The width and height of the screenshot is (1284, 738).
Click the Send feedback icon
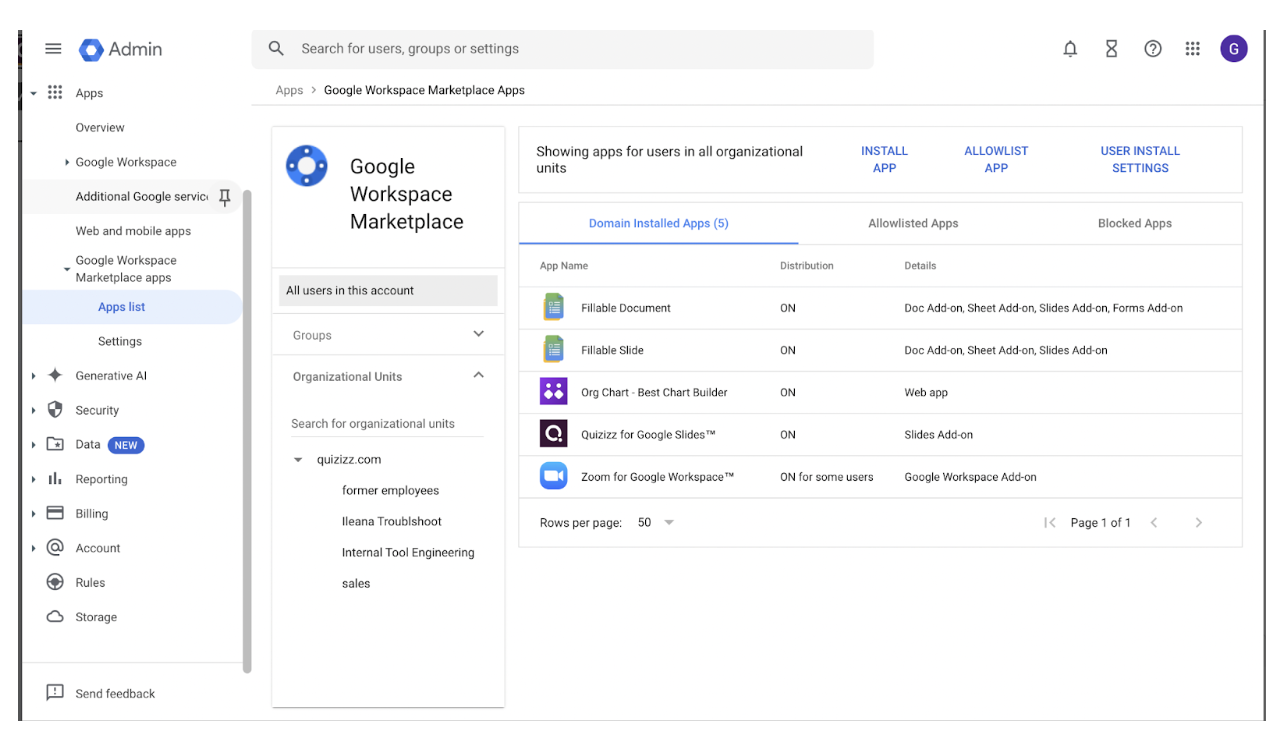click(x=56, y=692)
